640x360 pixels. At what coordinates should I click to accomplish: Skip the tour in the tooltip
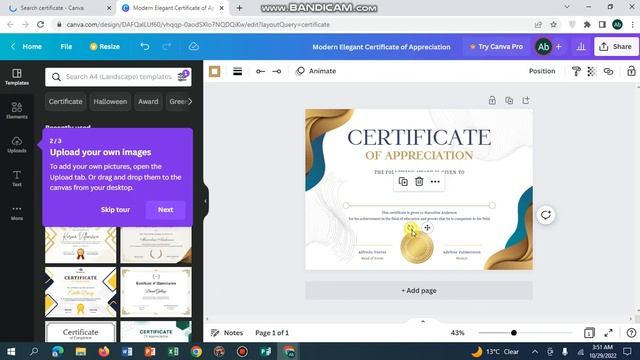[x=115, y=209]
